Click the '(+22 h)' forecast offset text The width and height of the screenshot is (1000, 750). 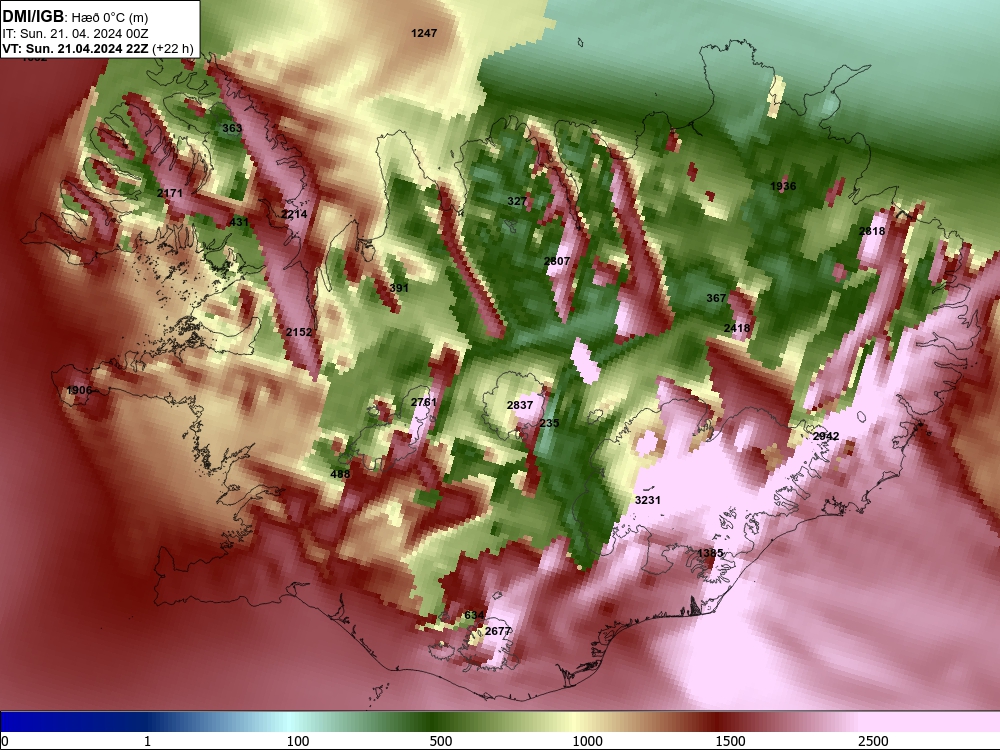coord(172,48)
